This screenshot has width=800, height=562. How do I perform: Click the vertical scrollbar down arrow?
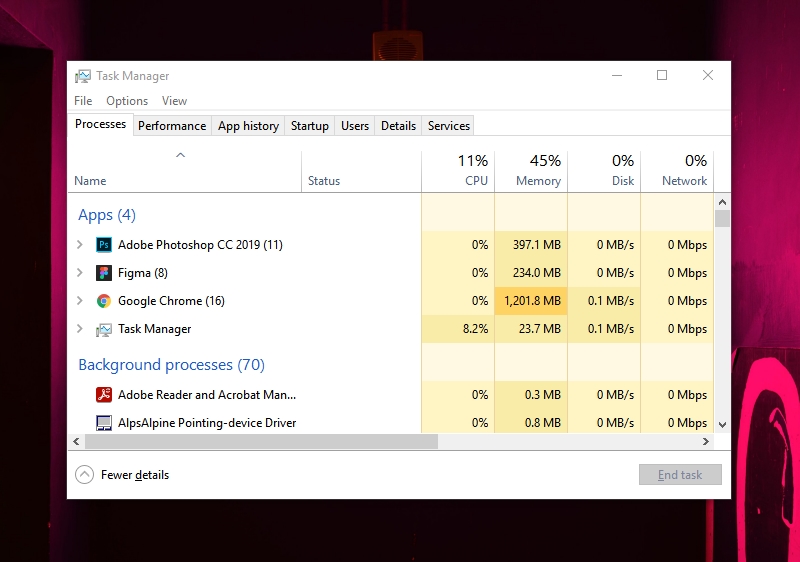click(x=722, y=425)
